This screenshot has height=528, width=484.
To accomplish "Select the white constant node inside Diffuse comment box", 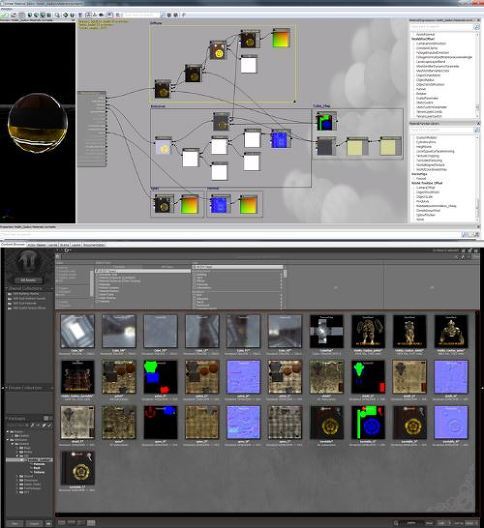I will tap(249, 64).
